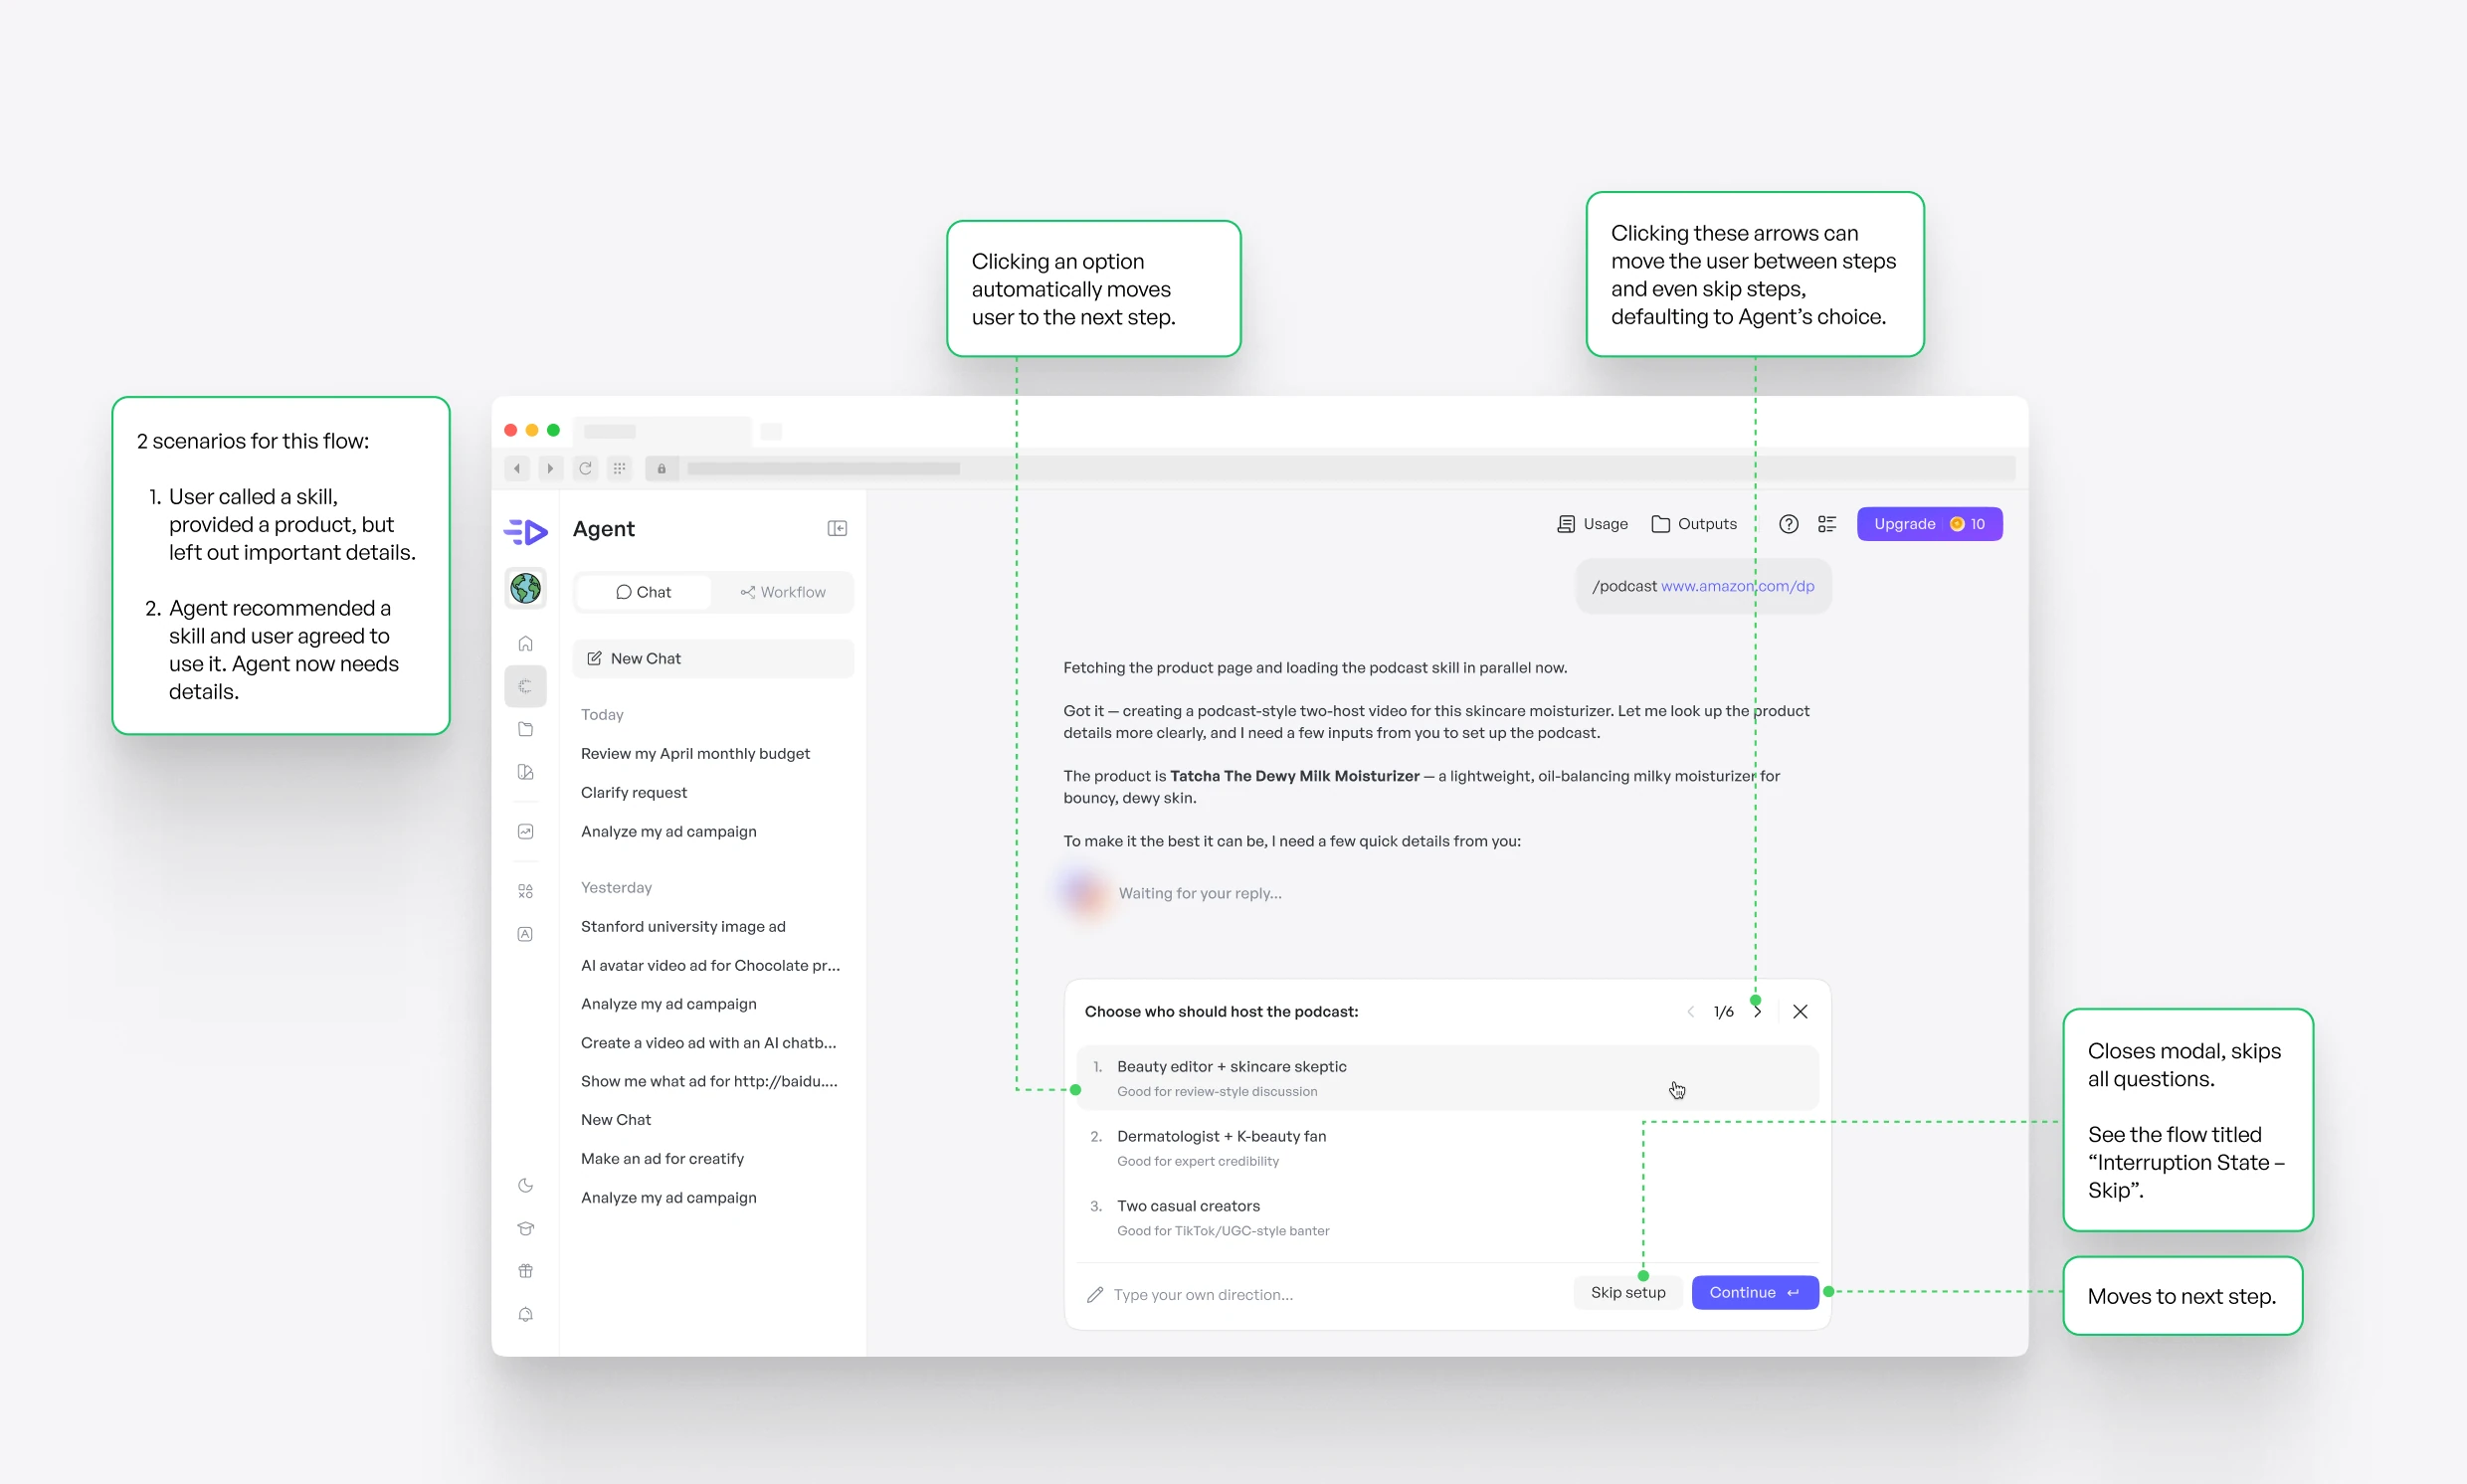Open the help question mark icon
Screen dimensions: 2467x1484
1788,524
